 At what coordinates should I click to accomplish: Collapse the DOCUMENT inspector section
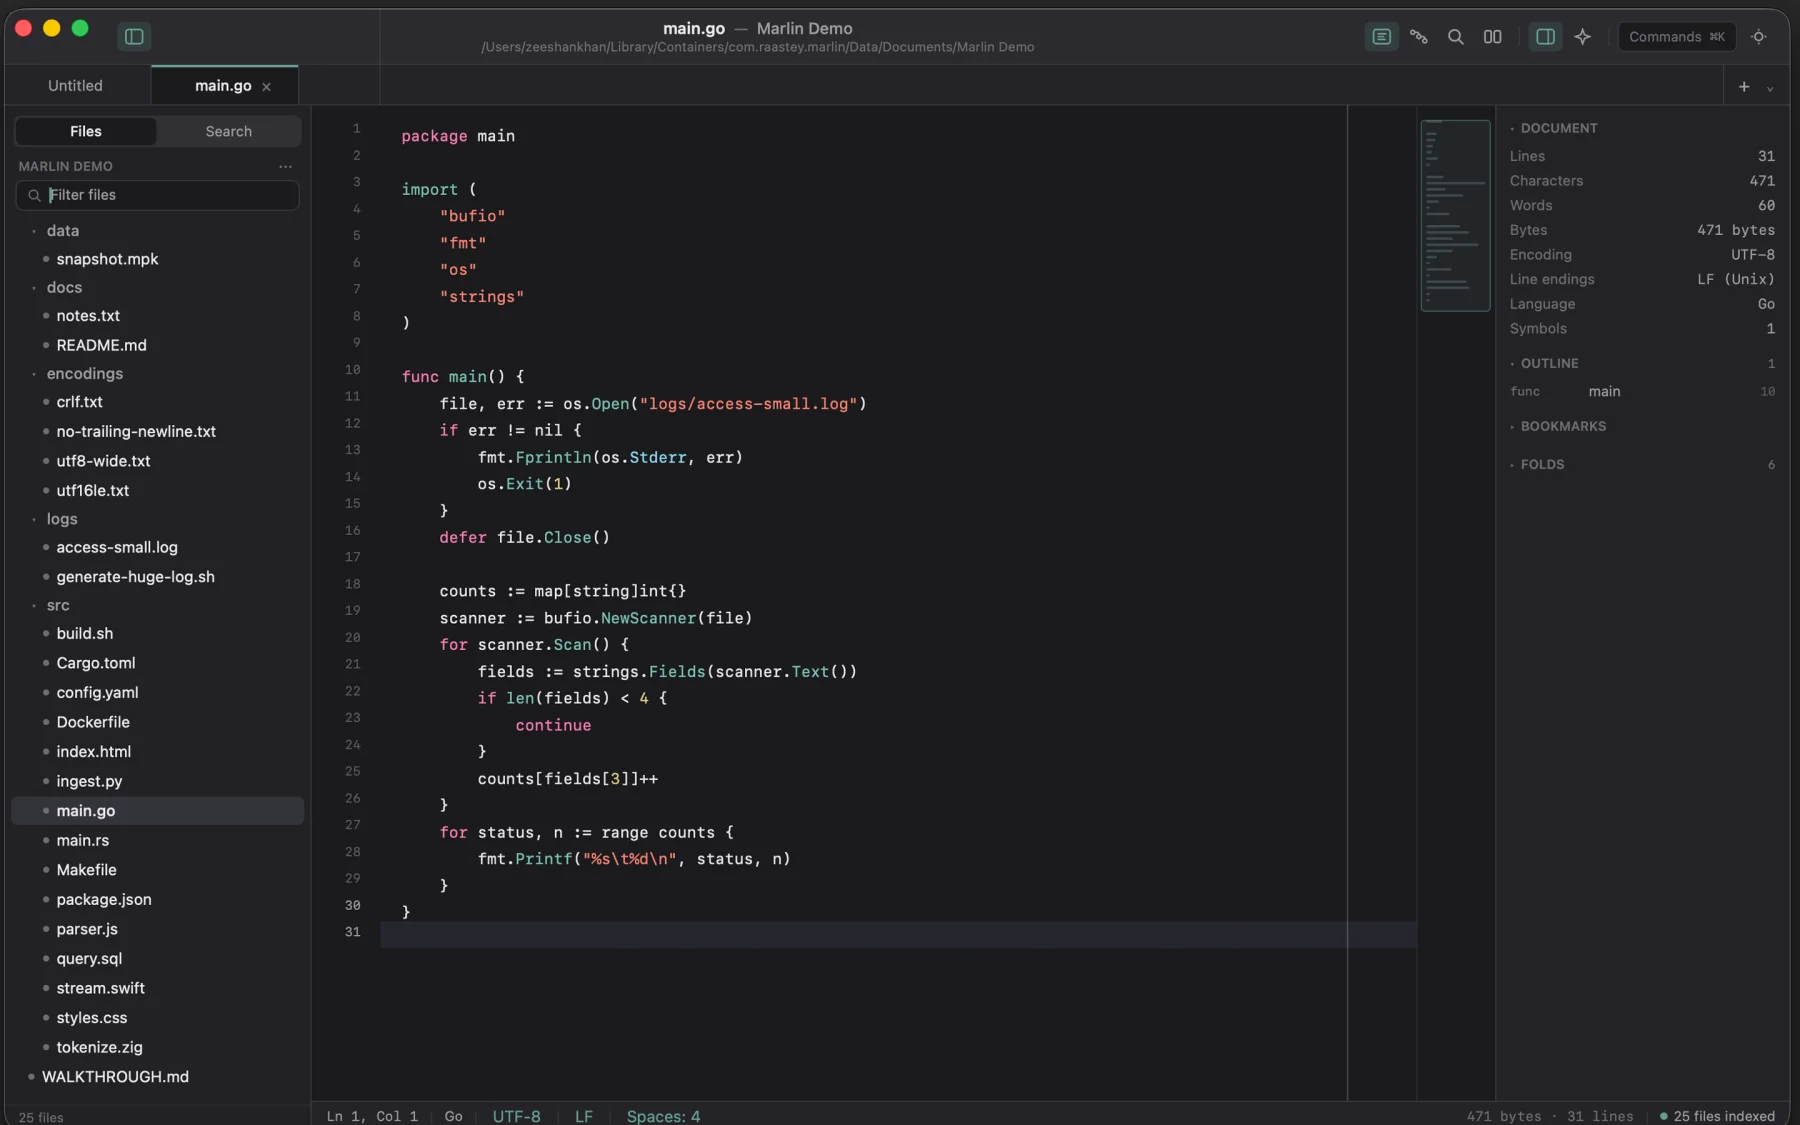point(1554,129)
